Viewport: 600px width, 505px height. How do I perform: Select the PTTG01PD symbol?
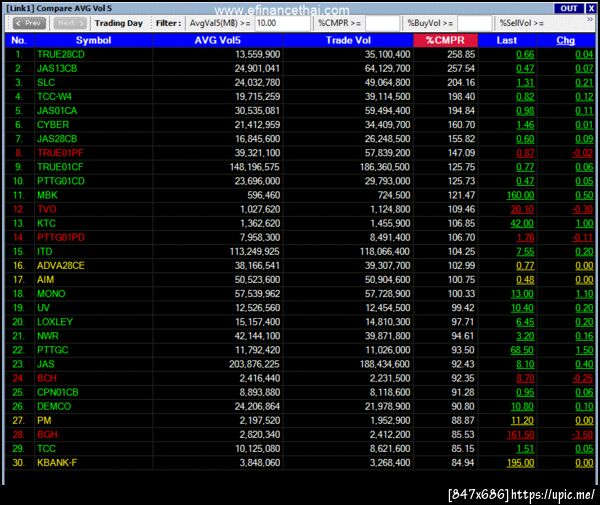pyautogui.click(x=61, y=238)
